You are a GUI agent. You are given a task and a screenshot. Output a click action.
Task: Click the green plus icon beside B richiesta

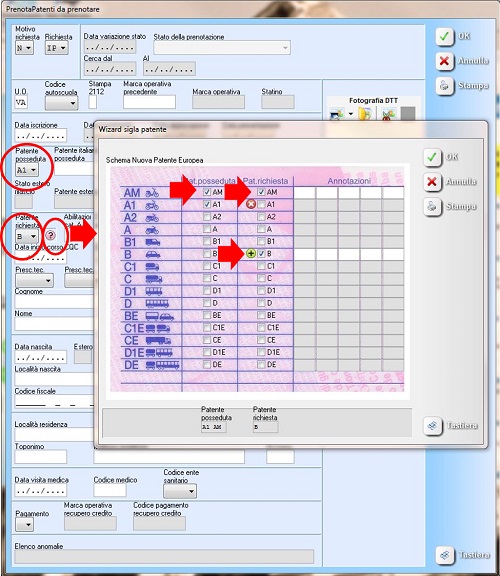251,253
